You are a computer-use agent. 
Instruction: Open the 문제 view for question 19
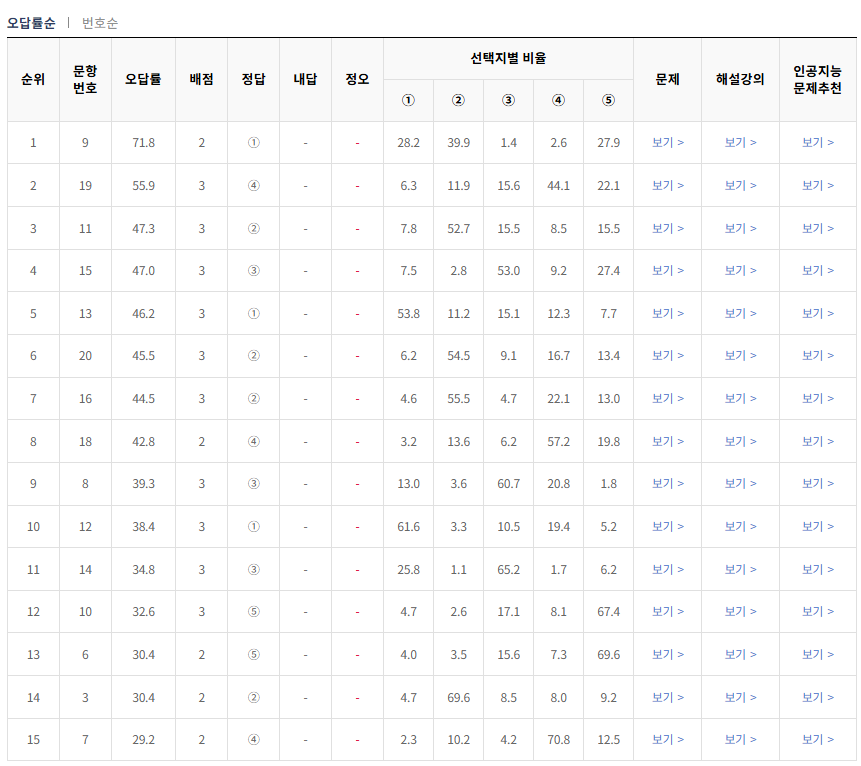pyautogui.click(x=666, y=185)
